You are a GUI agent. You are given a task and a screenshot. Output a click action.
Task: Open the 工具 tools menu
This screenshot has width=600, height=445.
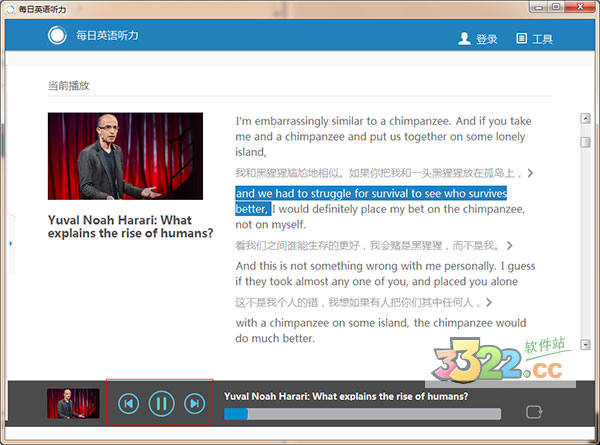point(542,39)
